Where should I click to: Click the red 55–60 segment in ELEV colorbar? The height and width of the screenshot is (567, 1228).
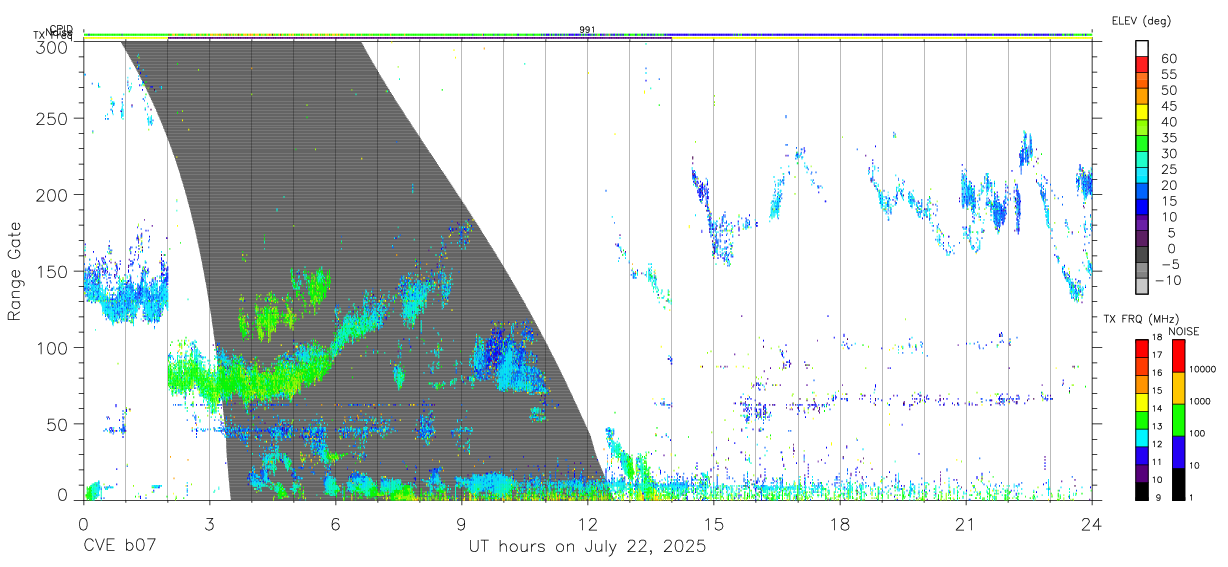pyautogui.click(x=1142, y=65)
